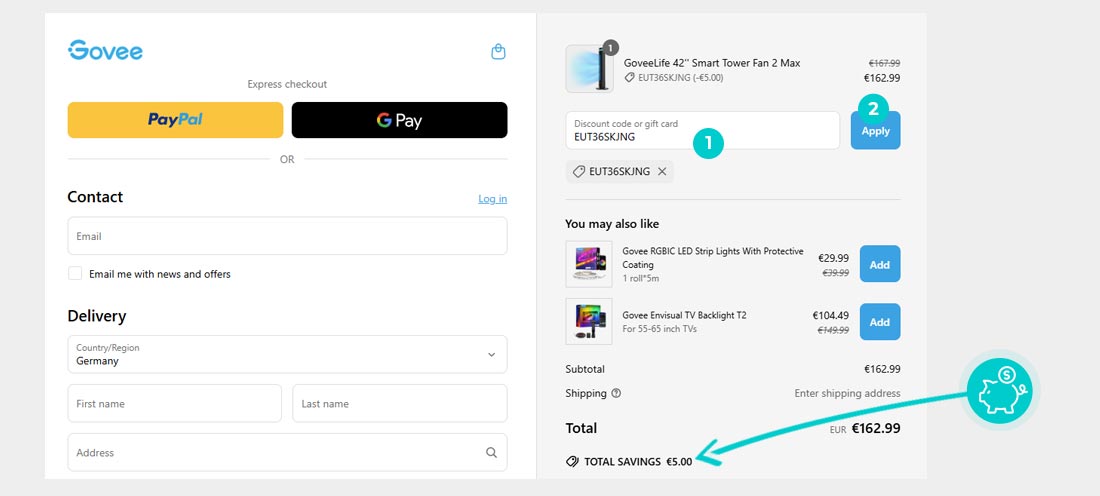Click the GoveeLife 42'' Smart Tower Fan name
Image resolution: width=1100 pixels, height=496 pixels.
pos(712,63)
